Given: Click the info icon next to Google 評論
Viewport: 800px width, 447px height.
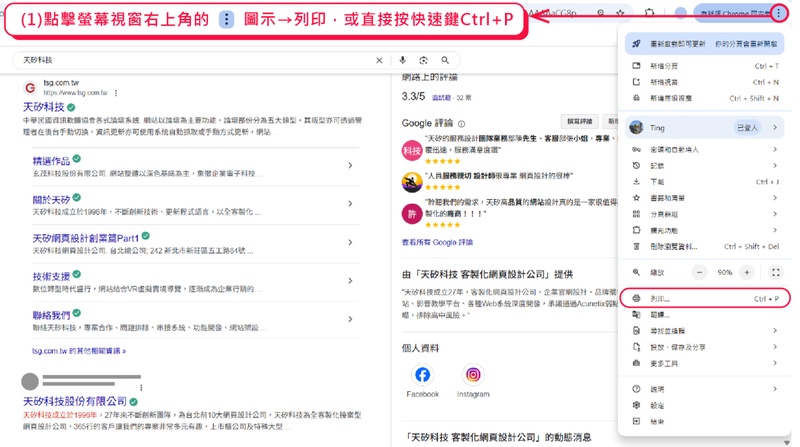Looking at the screenshot, I should click(461, 123).
